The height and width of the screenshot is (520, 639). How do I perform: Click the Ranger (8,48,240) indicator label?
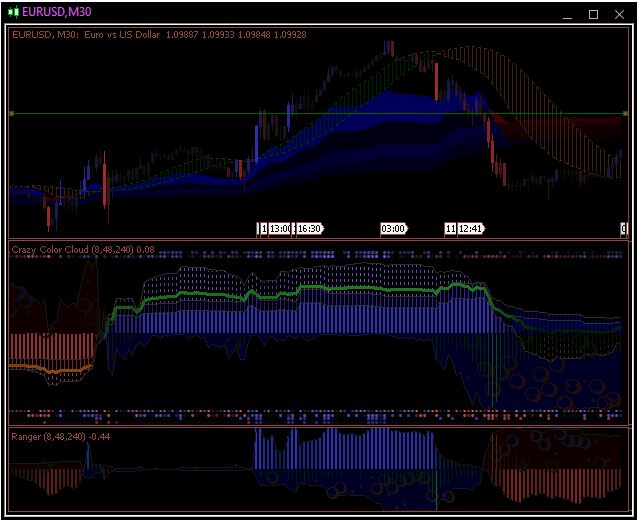[x=60, y=436]
